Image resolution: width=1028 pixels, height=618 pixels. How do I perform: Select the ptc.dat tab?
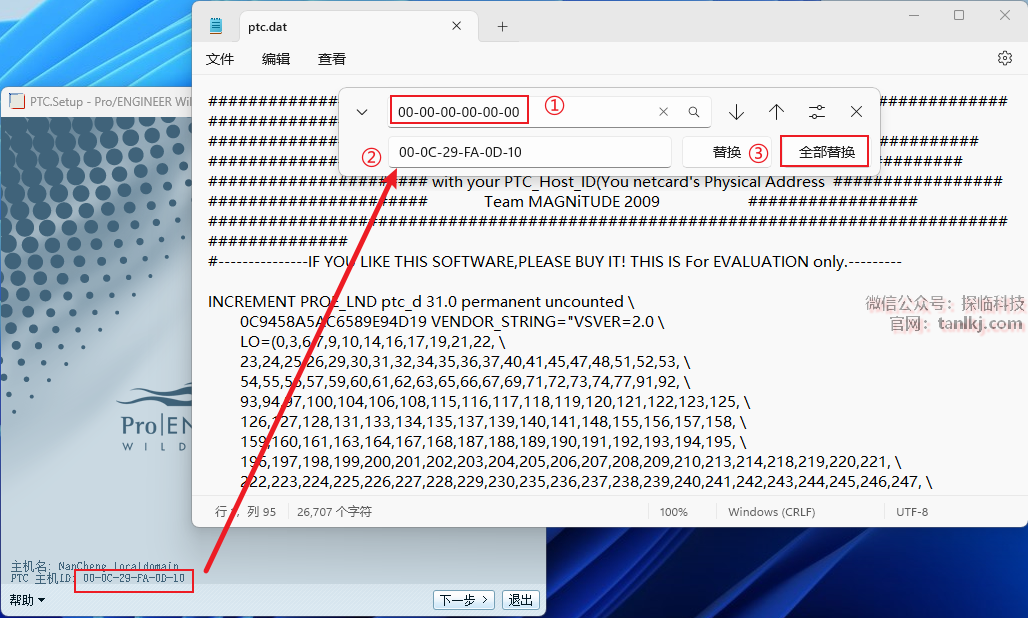[x=340, y=27]
